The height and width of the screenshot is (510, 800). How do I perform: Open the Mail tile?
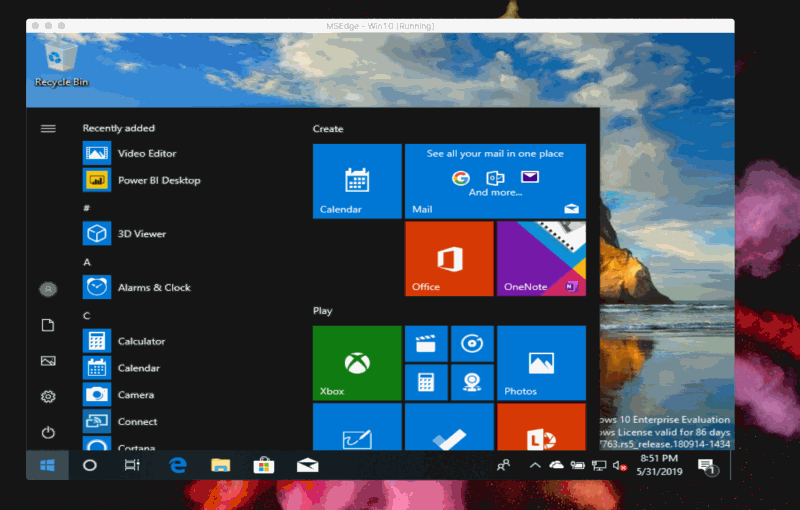[495, 181]
